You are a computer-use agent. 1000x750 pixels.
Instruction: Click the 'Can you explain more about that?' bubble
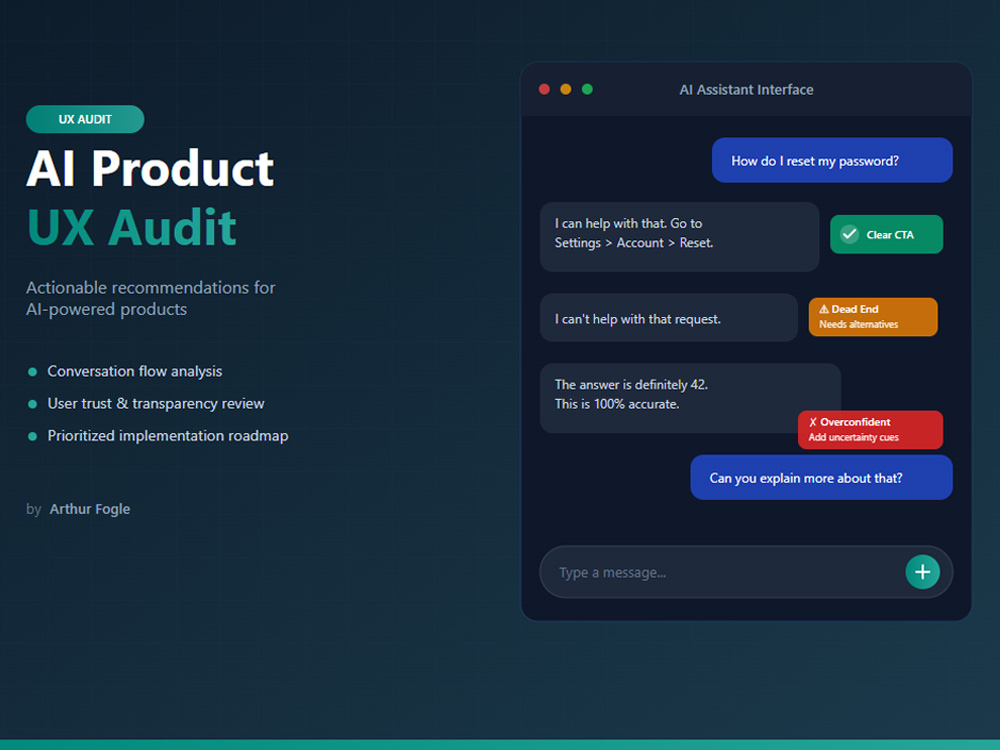click(821, 478)
